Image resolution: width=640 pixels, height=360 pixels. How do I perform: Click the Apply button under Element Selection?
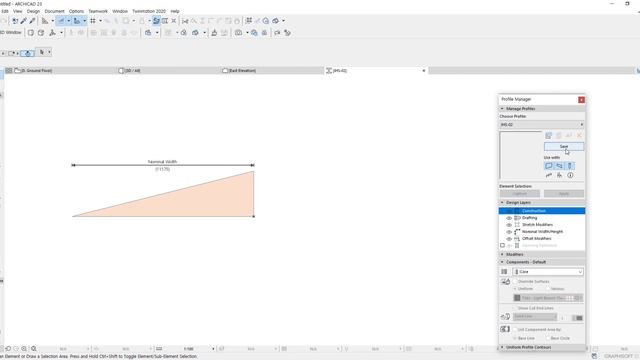[564, 193]
